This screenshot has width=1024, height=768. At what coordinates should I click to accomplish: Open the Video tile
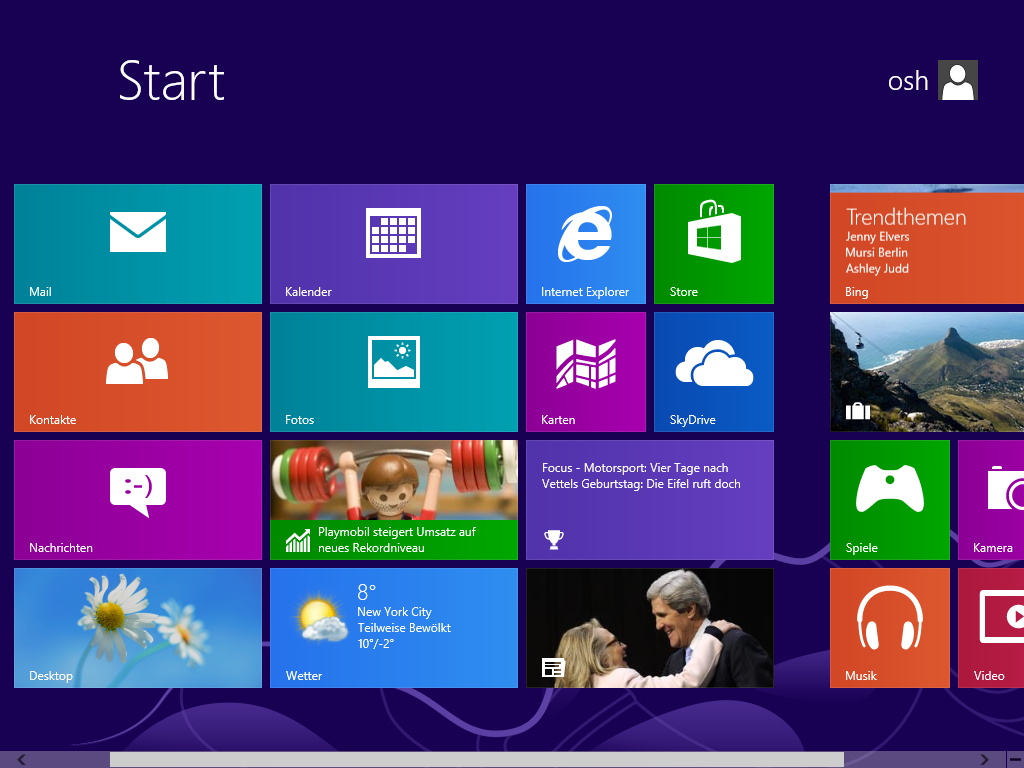click(991, 627)
